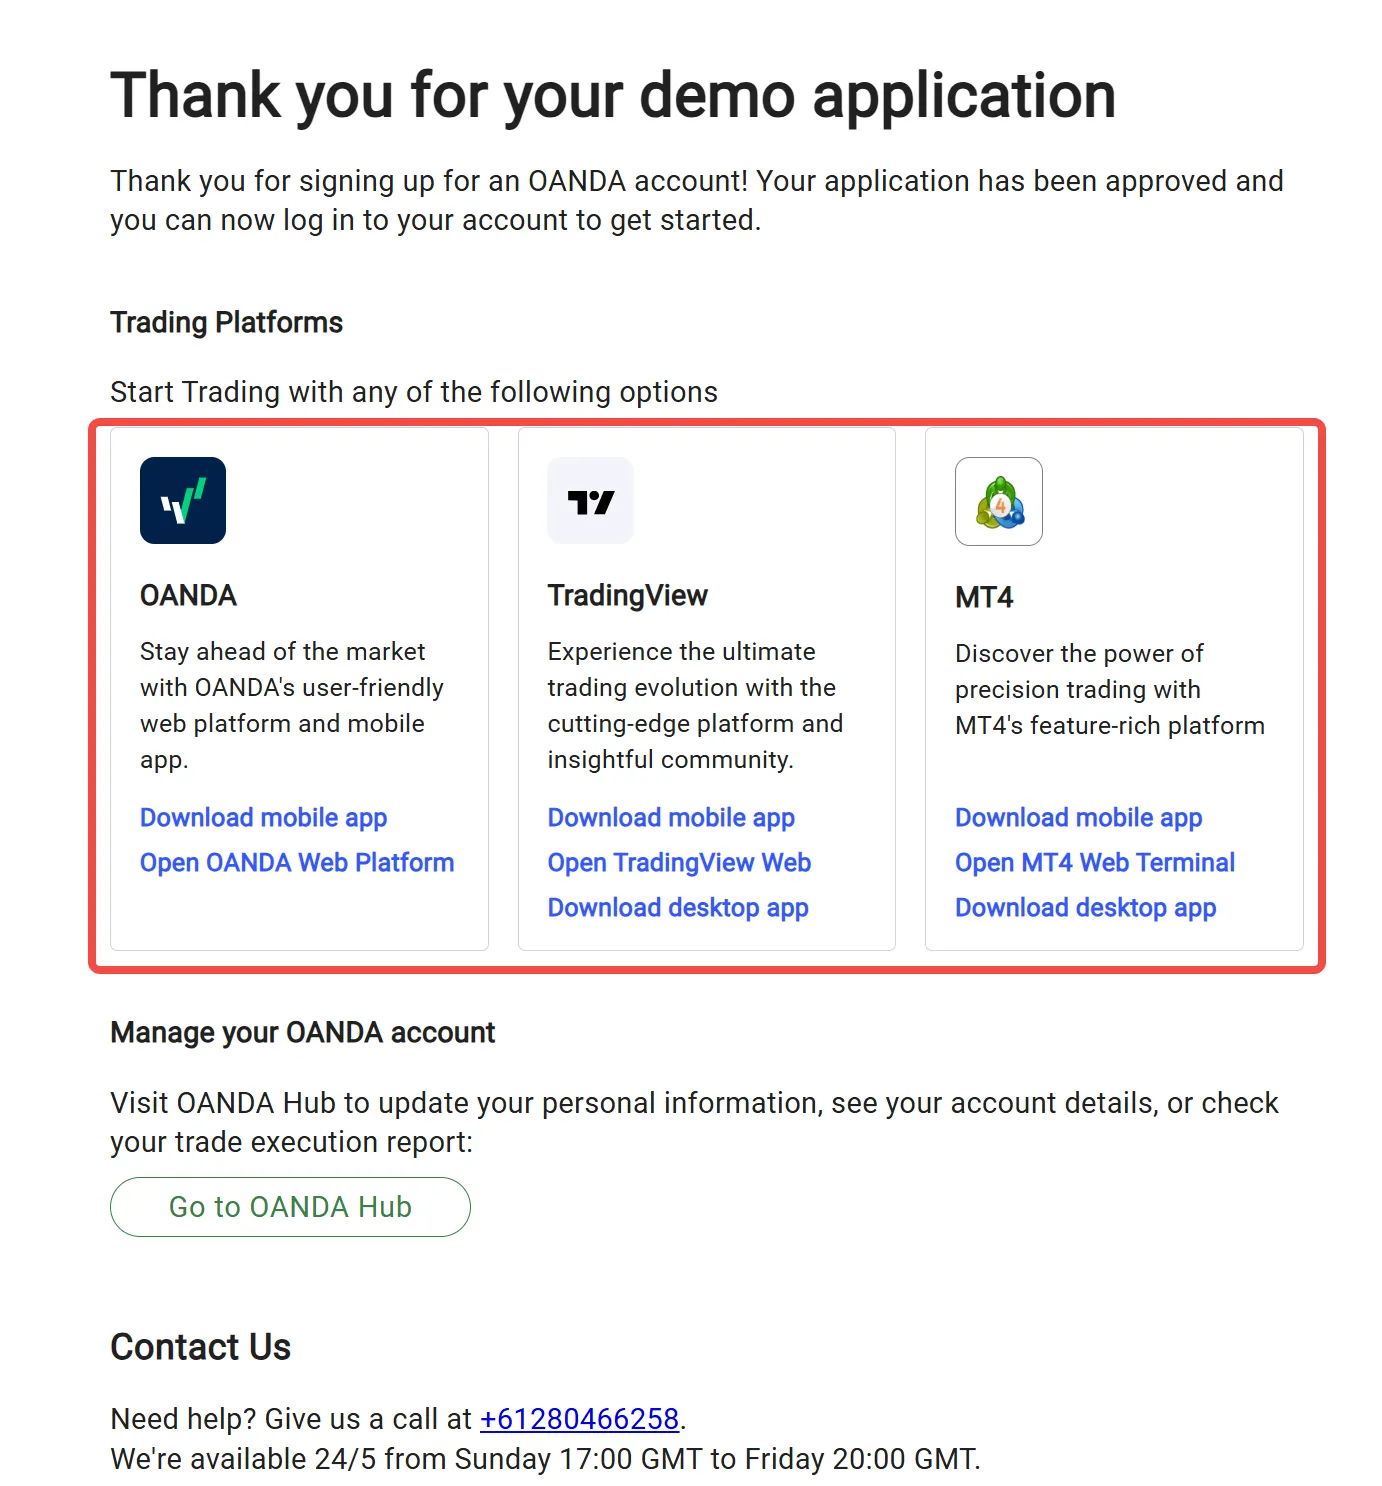Download the TradingView desktop app

point(678,907)
